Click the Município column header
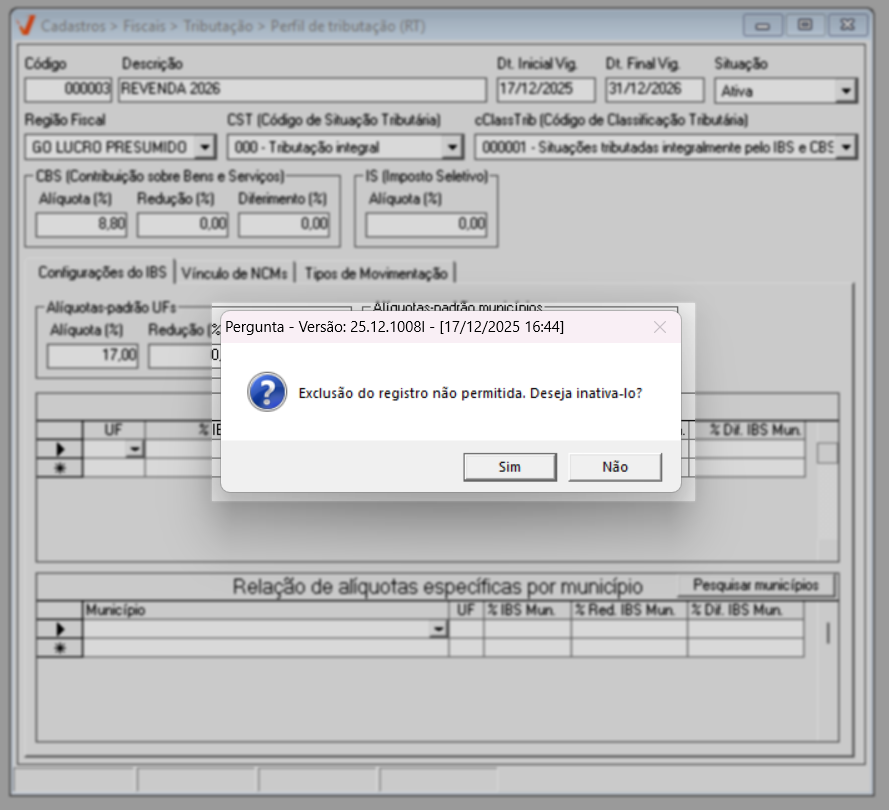 click(265, 610)
